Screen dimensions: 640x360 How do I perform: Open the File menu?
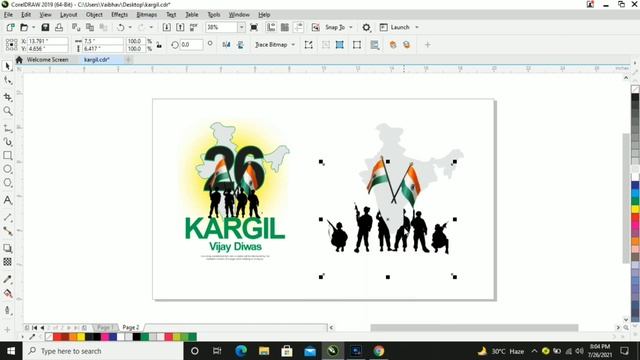pyautogui.click(x=8, y=15)
